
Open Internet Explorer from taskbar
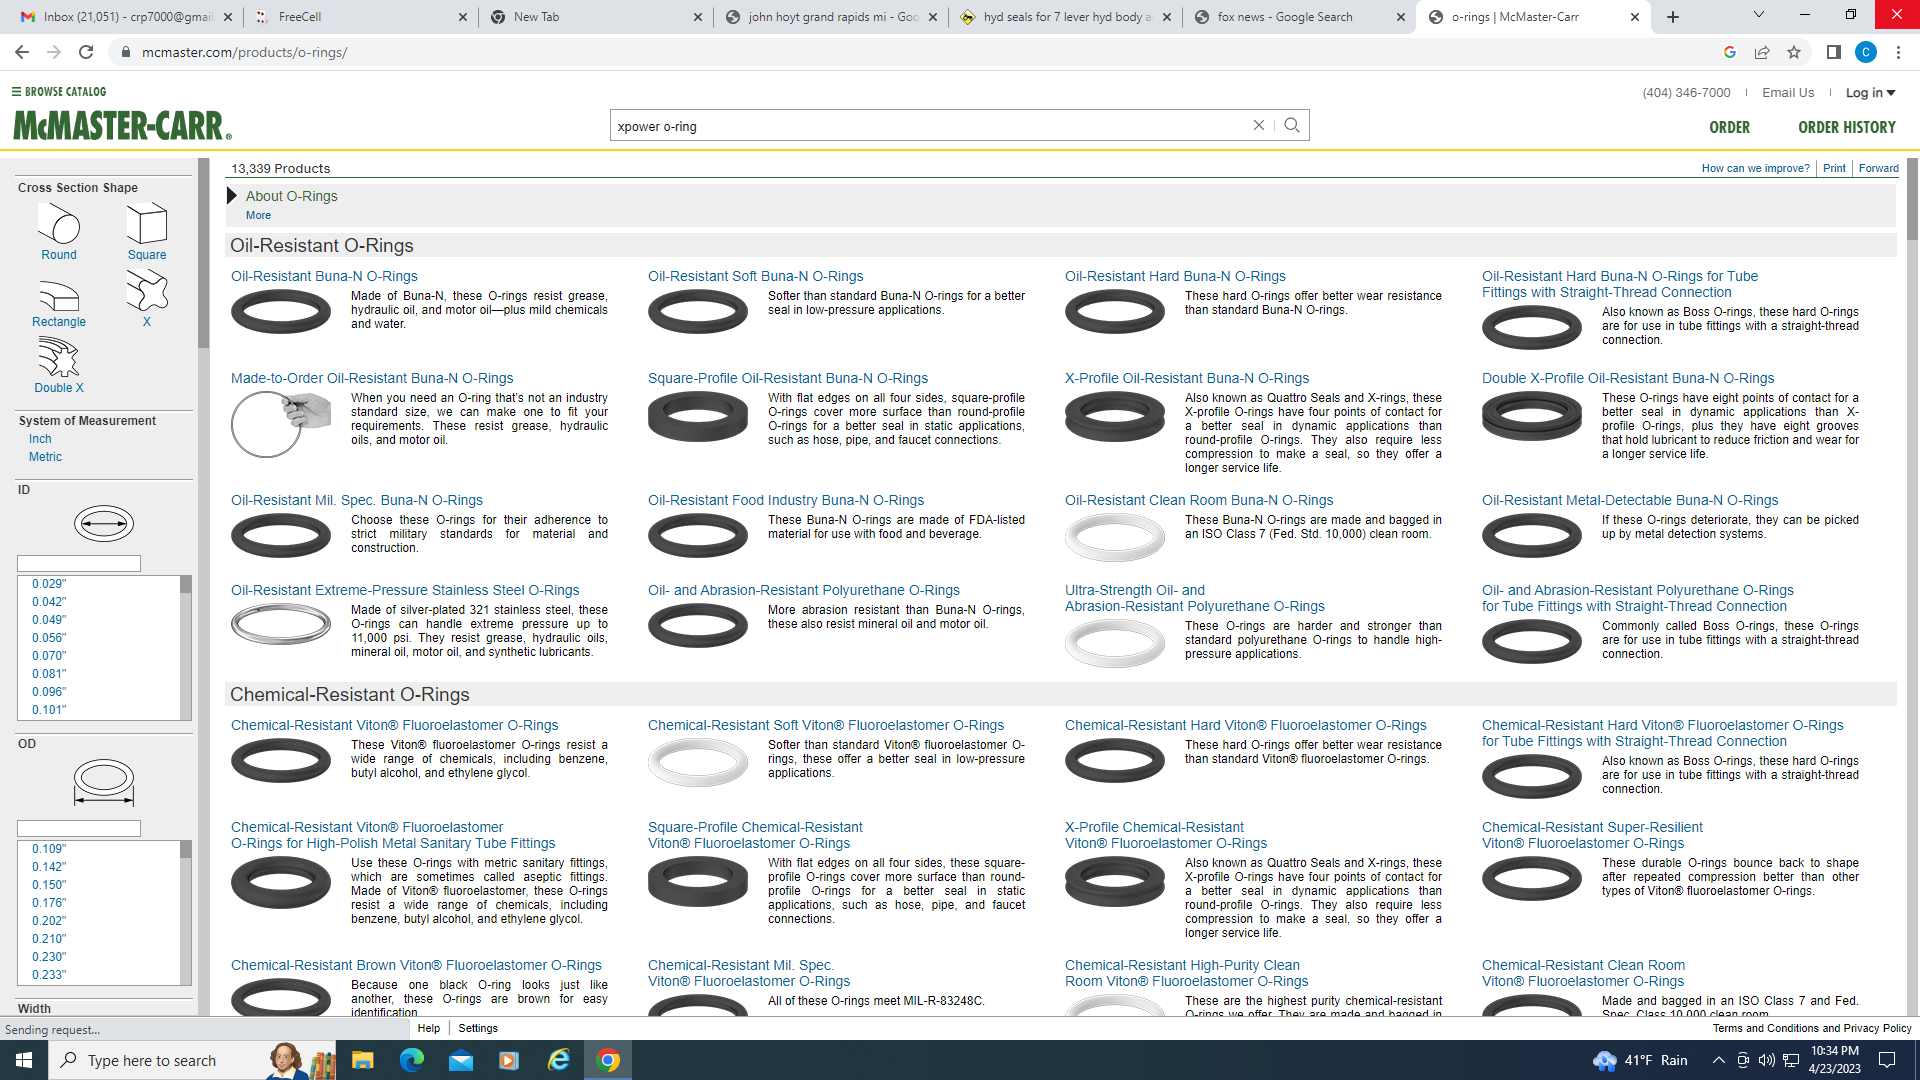pyautogui.click(x=558, y=1060)
